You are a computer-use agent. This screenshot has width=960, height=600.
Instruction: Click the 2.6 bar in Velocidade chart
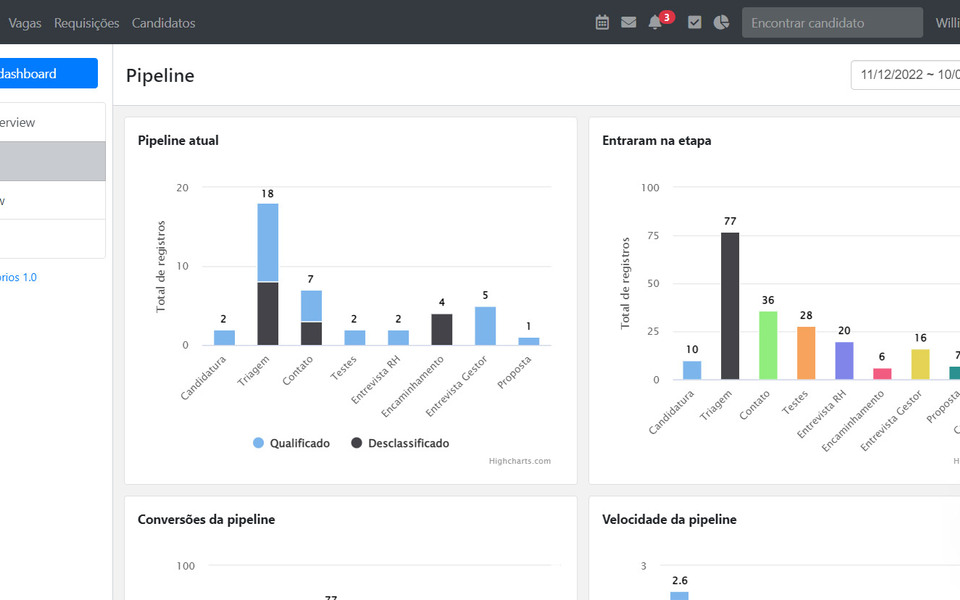point(679,596)
